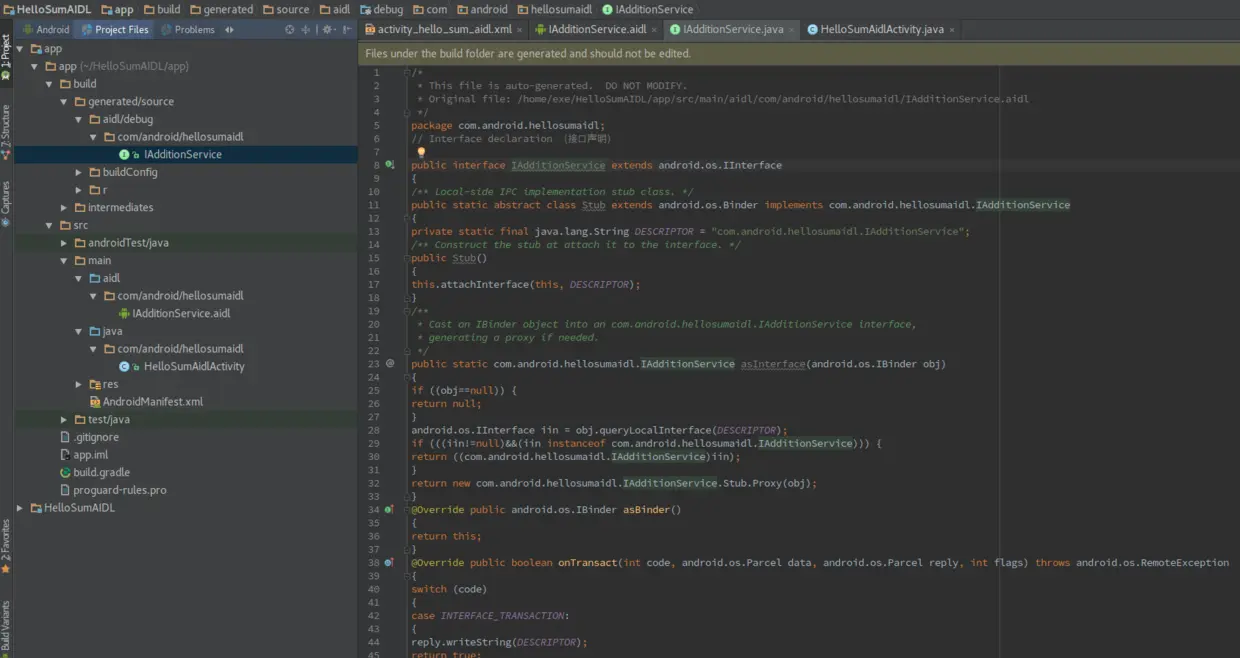1240x658 pixels.
Task: Collapse the build folder in tree
Action: (x=50, y=84)
